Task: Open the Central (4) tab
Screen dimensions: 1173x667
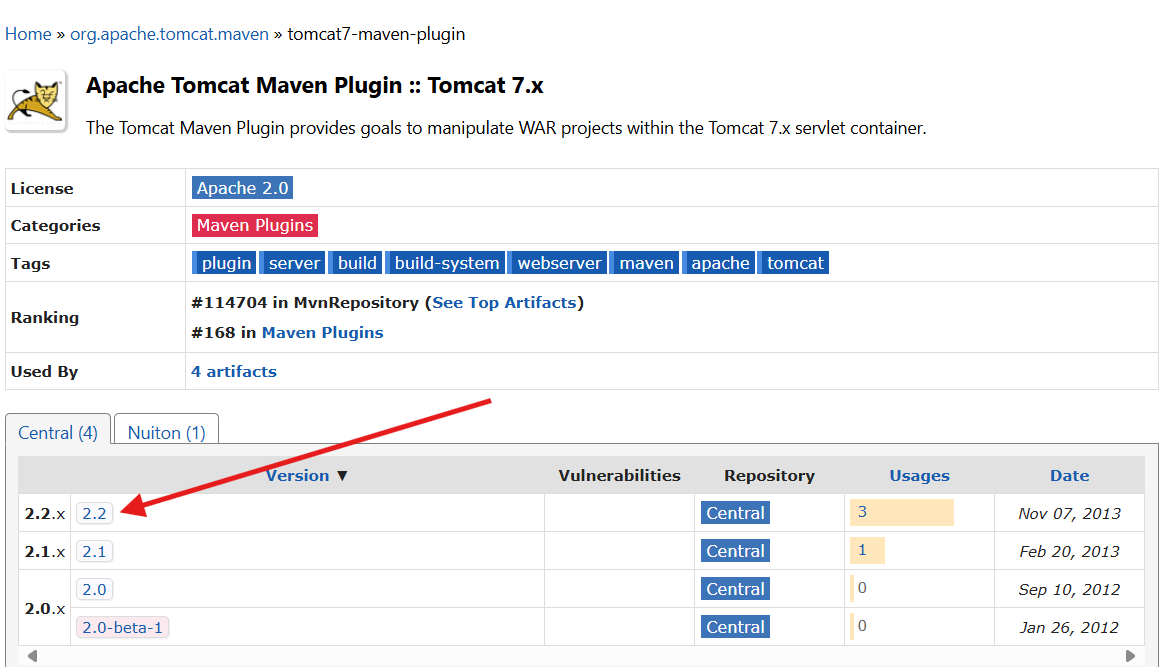Action: 58,433
